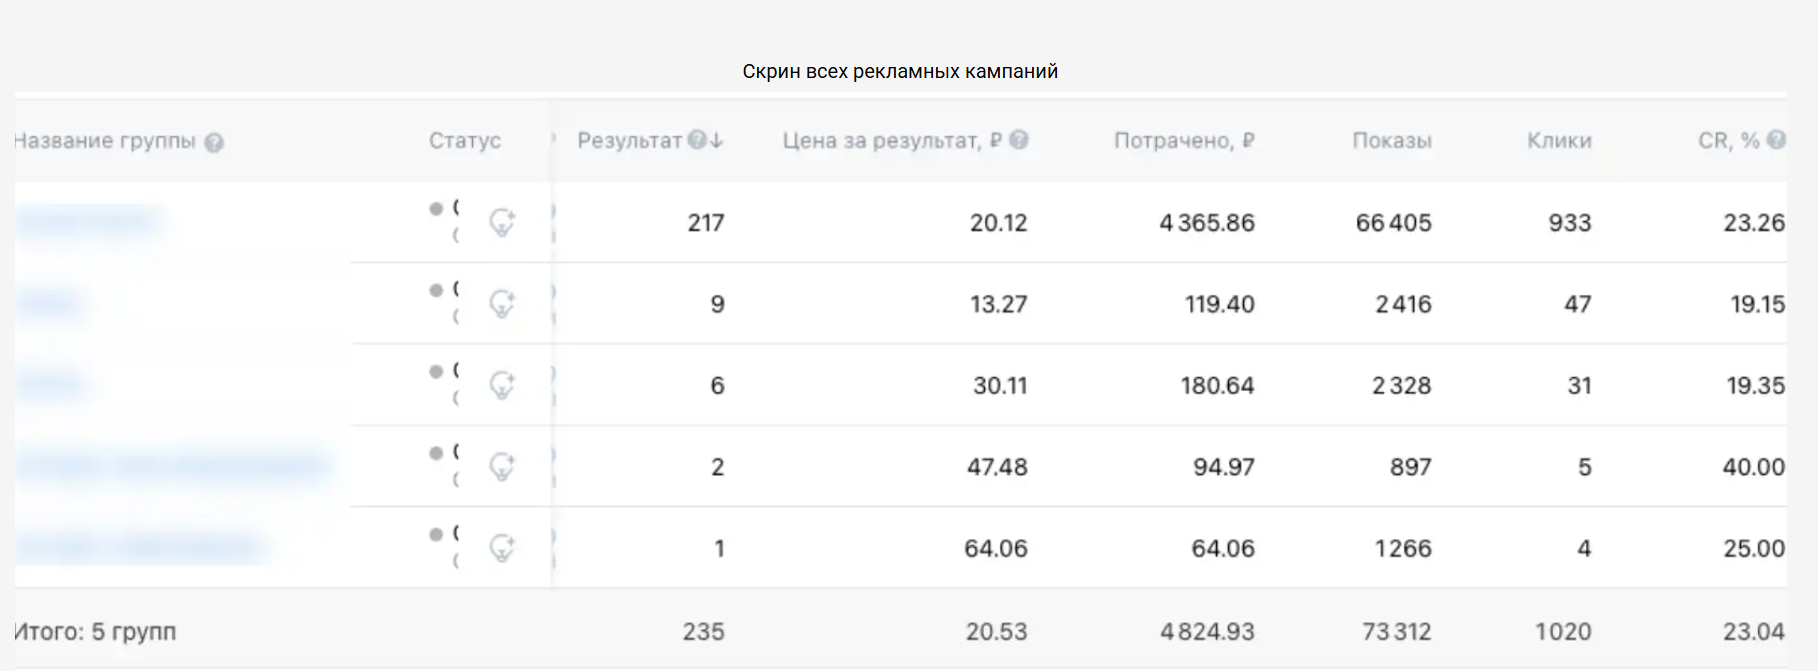Sort by Результат column header

[630, 141]
